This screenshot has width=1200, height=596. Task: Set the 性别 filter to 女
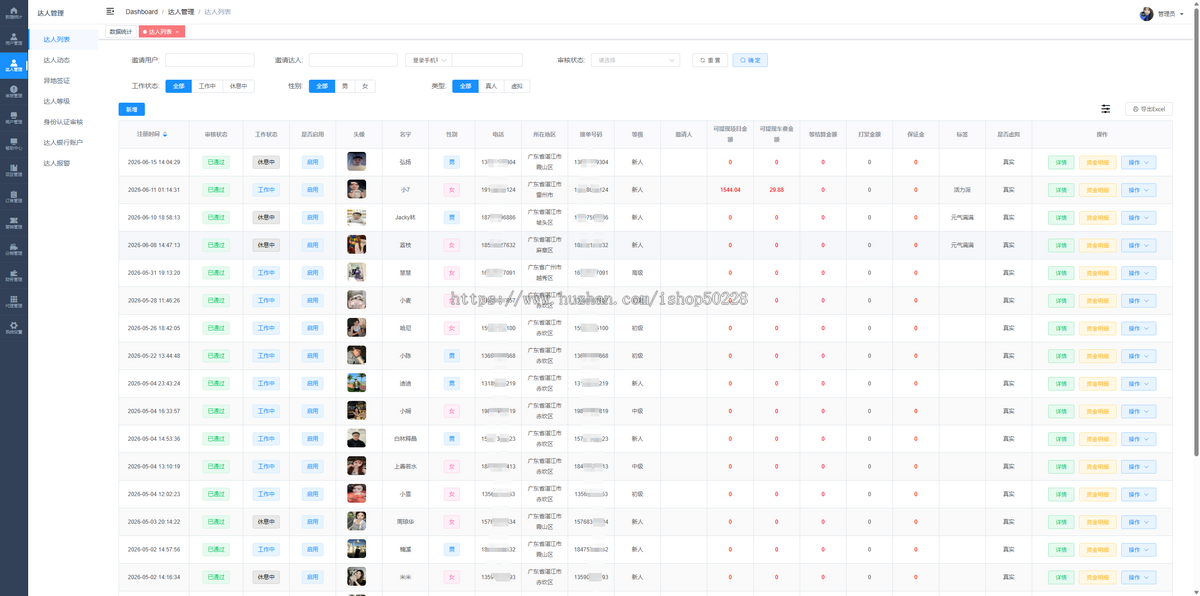pyautogui.click(x=365, y=86)
